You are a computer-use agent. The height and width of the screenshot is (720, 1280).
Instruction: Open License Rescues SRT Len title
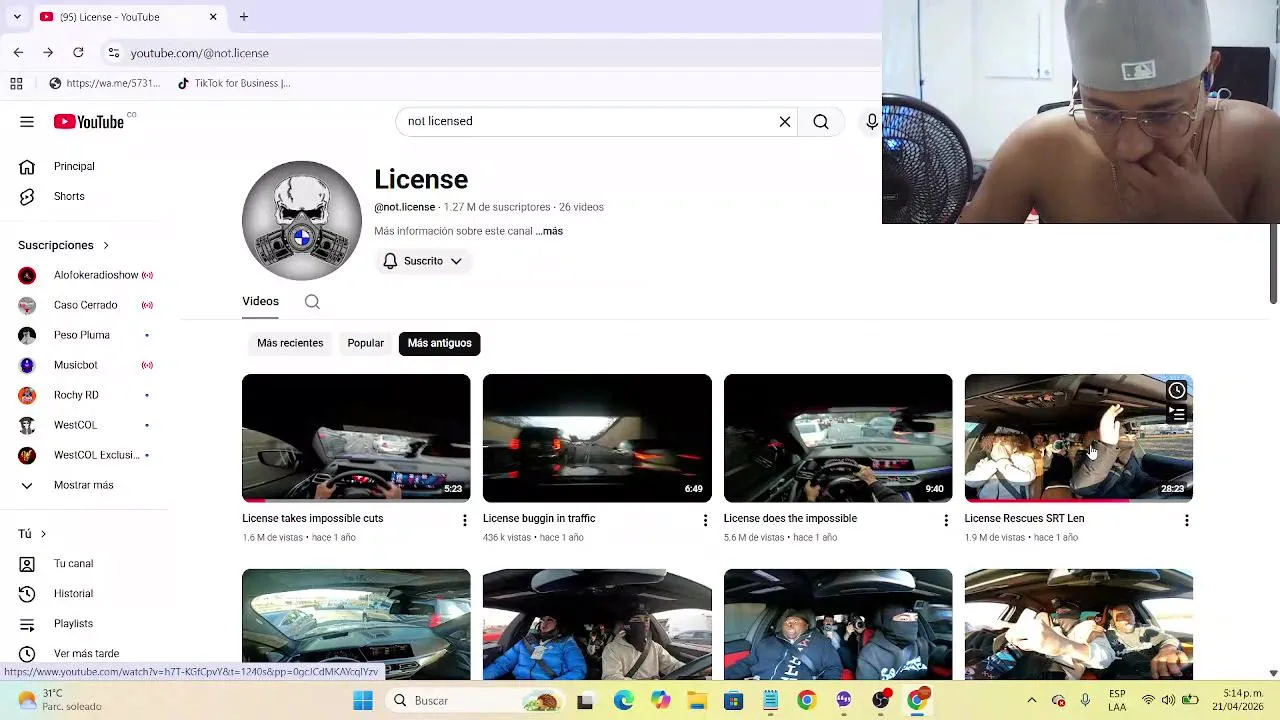click(x=1024, y=518)
